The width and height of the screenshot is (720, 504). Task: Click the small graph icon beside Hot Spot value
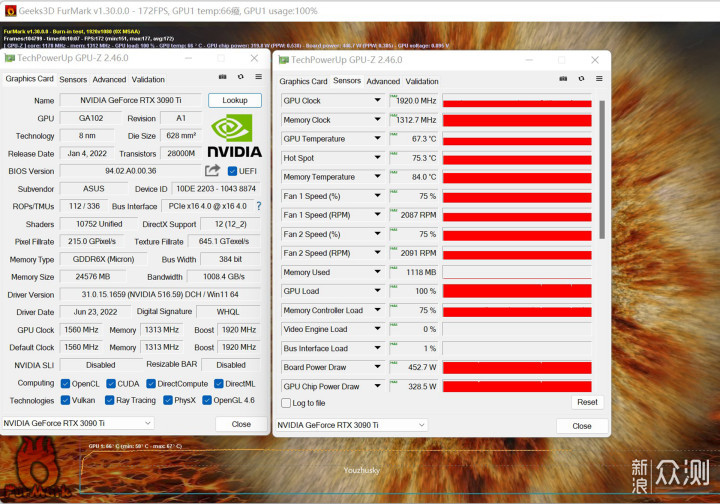pyautogui.click(x=394, y=153)
